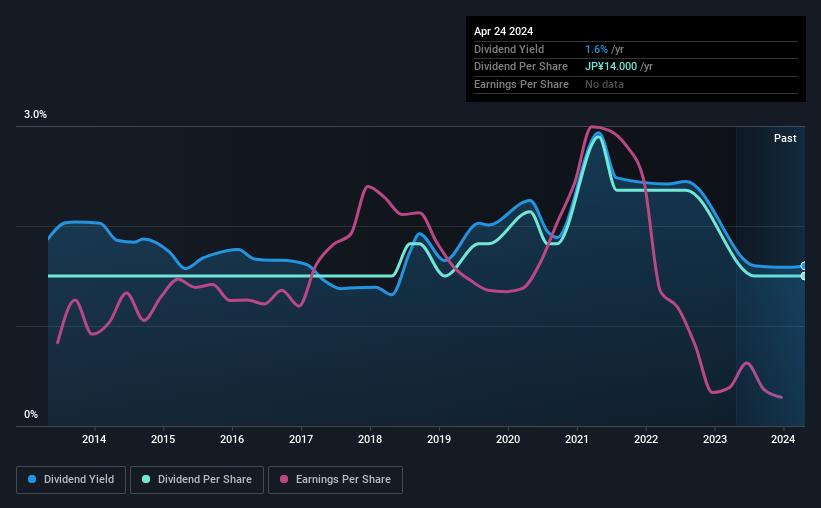
Task: Click the pink Earnings Per Share legend dot
Action: coord(284,479)
